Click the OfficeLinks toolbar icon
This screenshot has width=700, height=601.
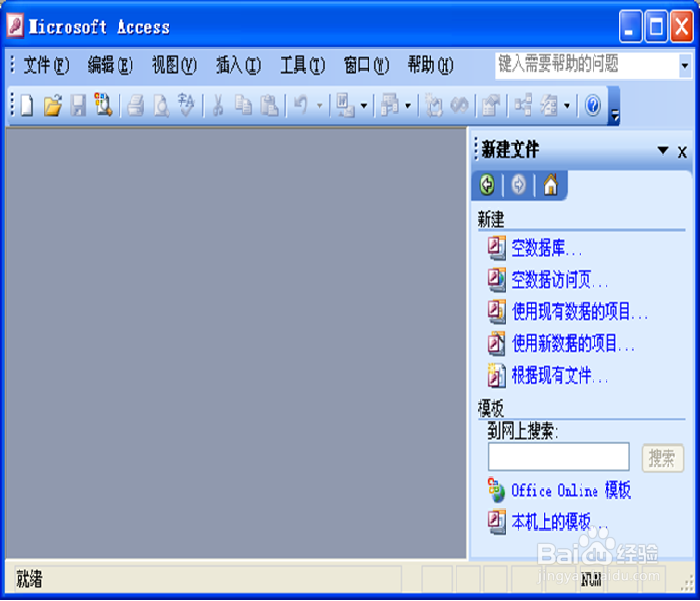click(345, 106)
